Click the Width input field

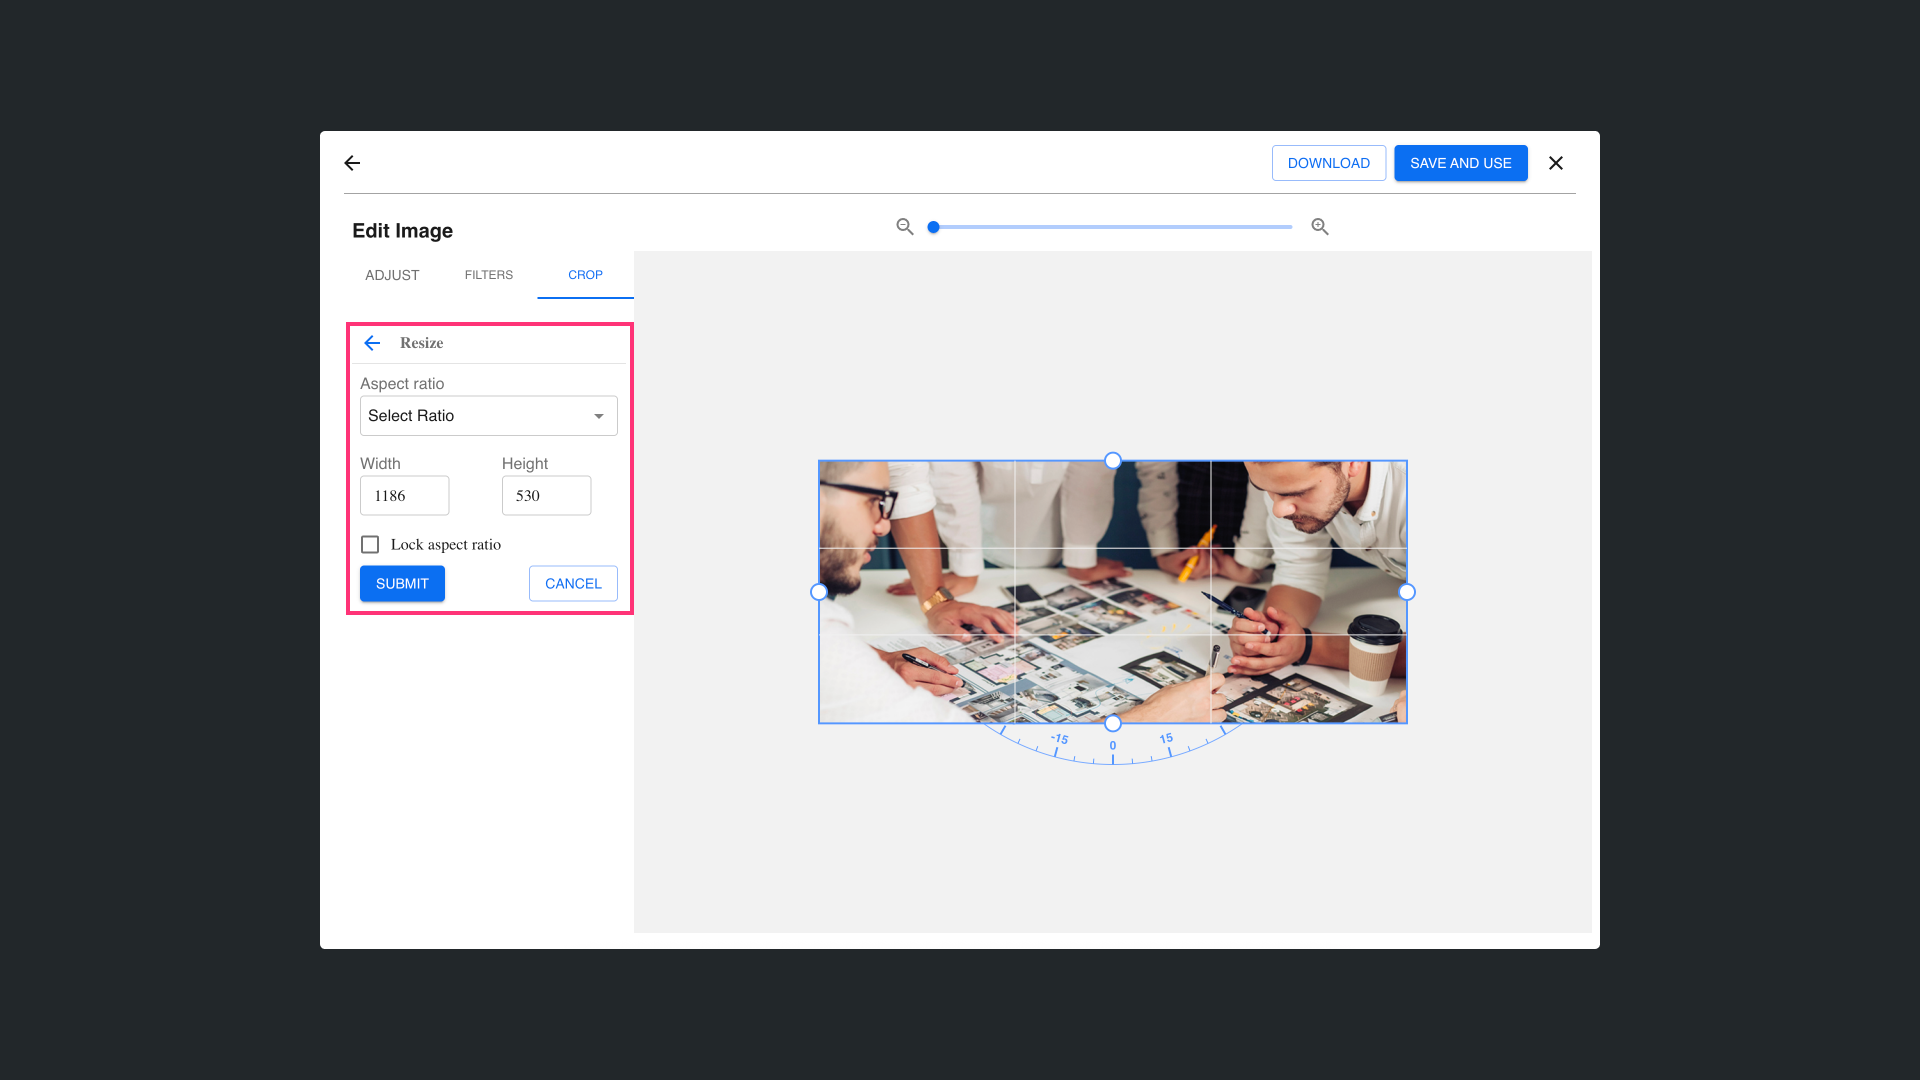pyautogui.click(x=404, y=496)
